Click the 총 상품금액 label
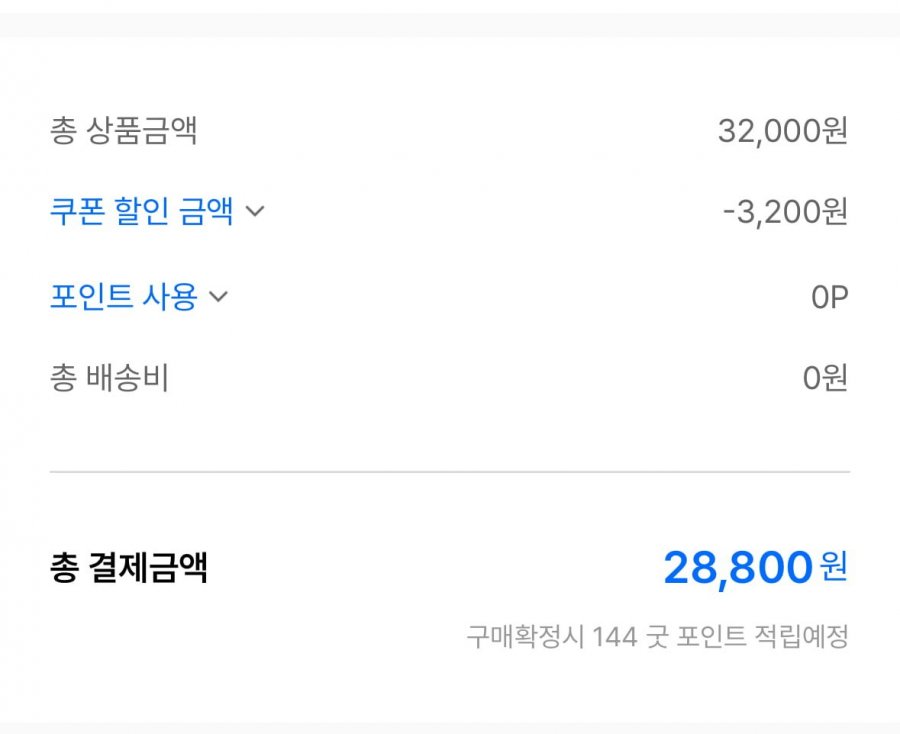Viewport: 900px width, 734px height. pos(123,131)
